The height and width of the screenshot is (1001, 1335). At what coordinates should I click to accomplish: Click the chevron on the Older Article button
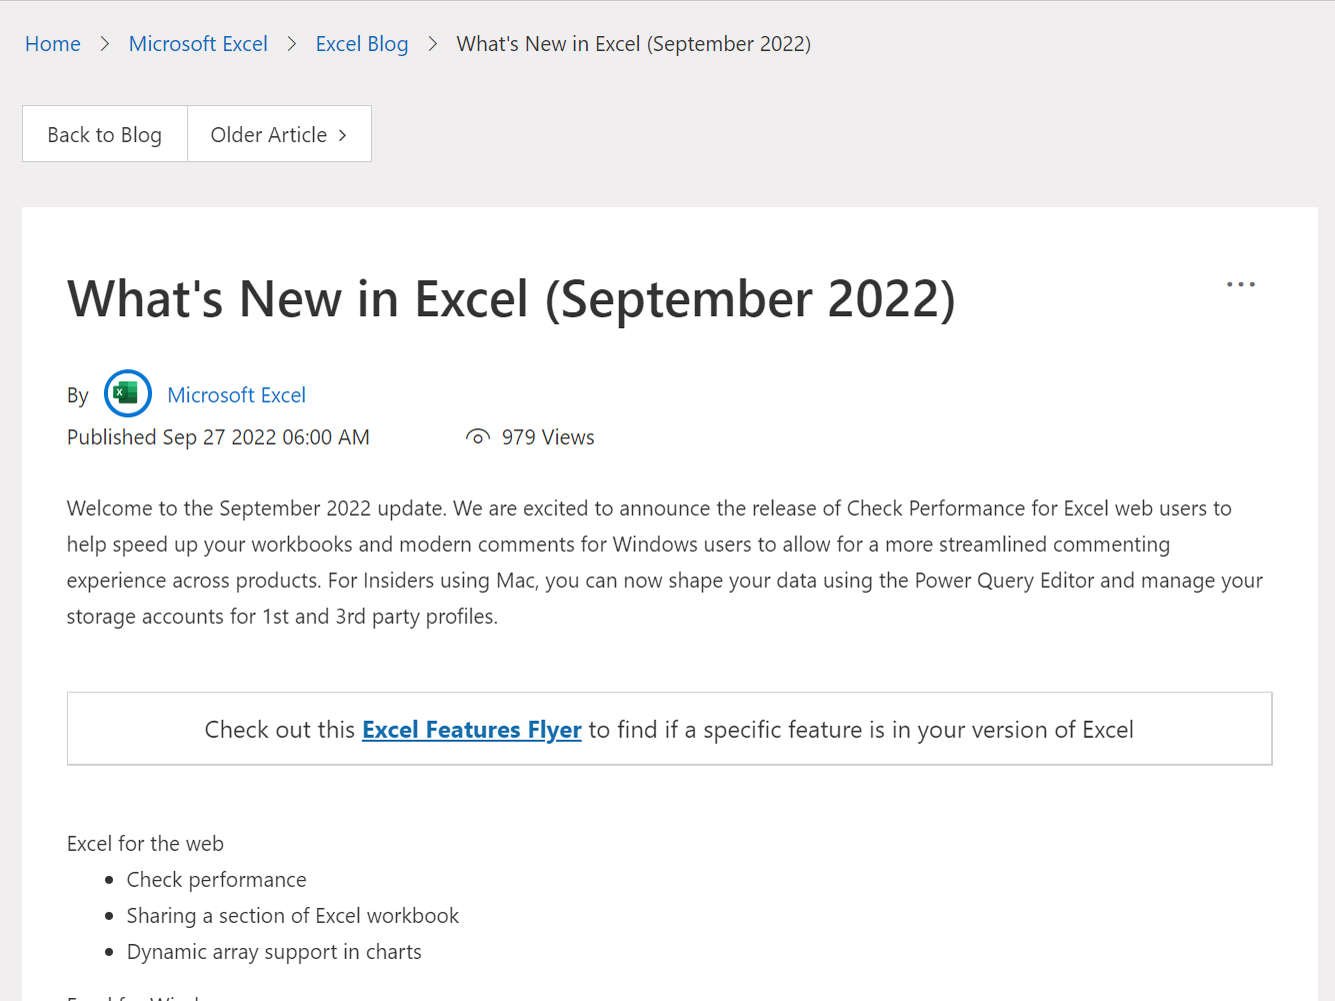[x=343, y=133]
